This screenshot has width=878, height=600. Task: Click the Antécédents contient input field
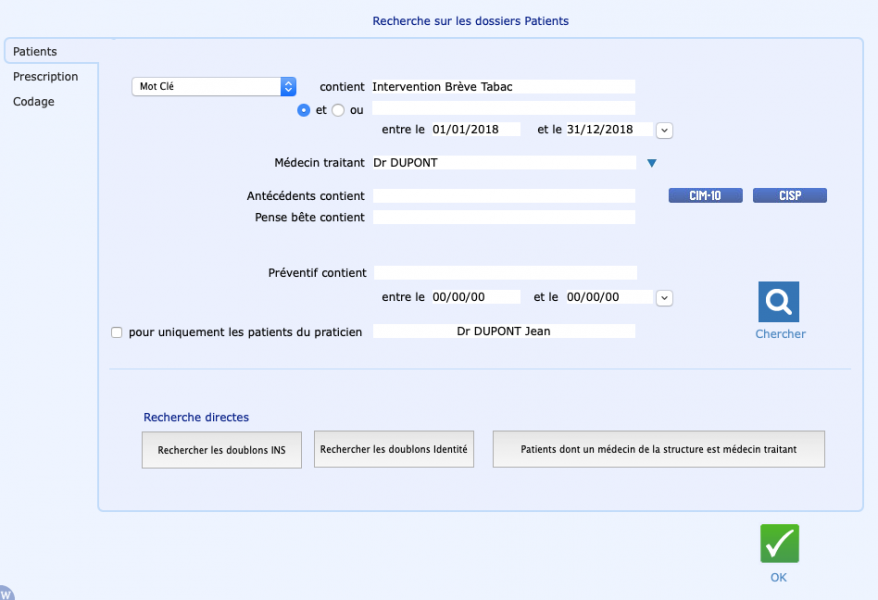click(x=504, y=195)
